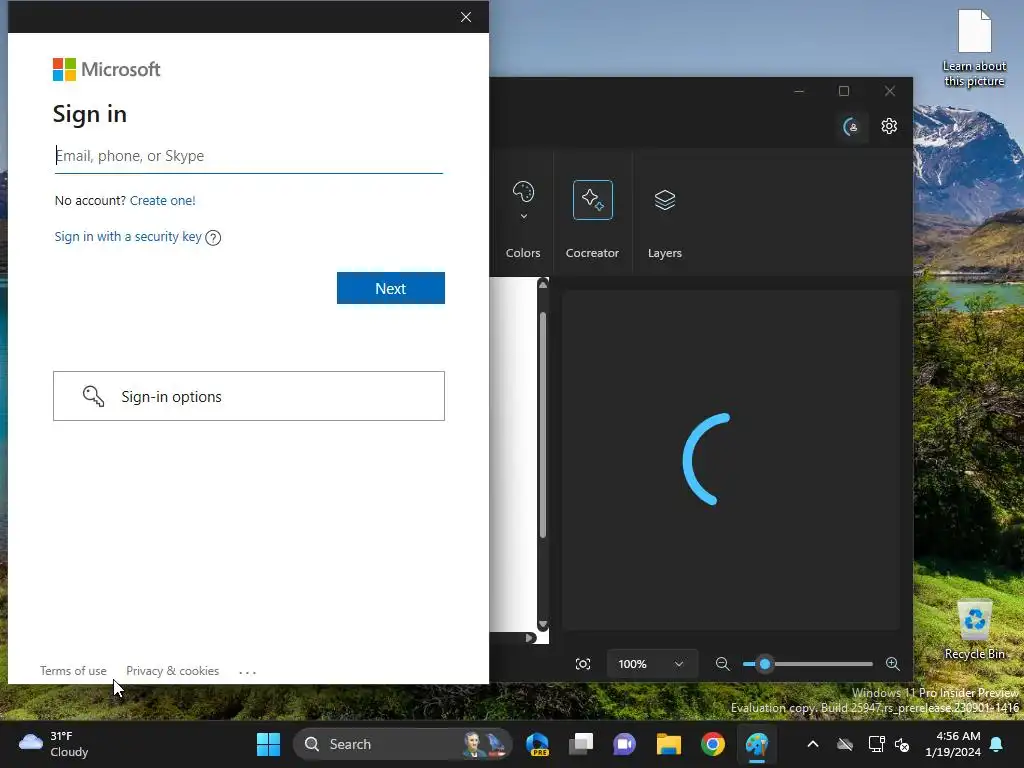The height and width of the screenshot is (768, 1024).
Task: Minimize the Paint window
Action: tap(799, 91)
